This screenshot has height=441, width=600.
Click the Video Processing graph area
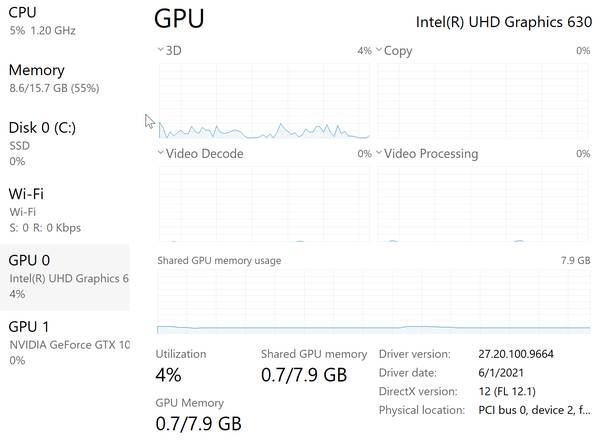[483, 203]
